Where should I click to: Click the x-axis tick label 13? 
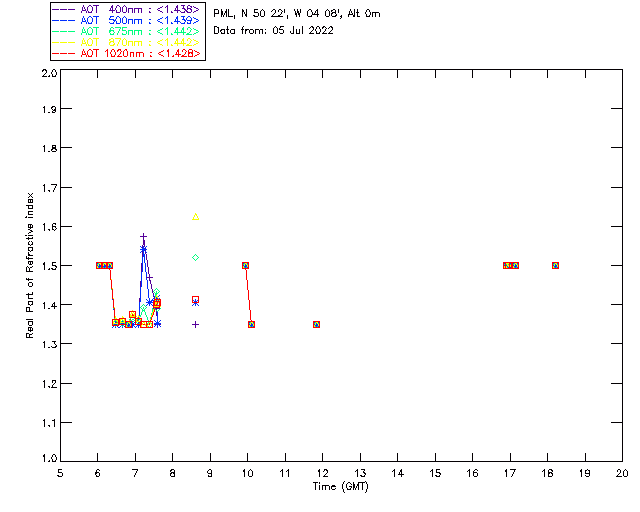point(360,473)
